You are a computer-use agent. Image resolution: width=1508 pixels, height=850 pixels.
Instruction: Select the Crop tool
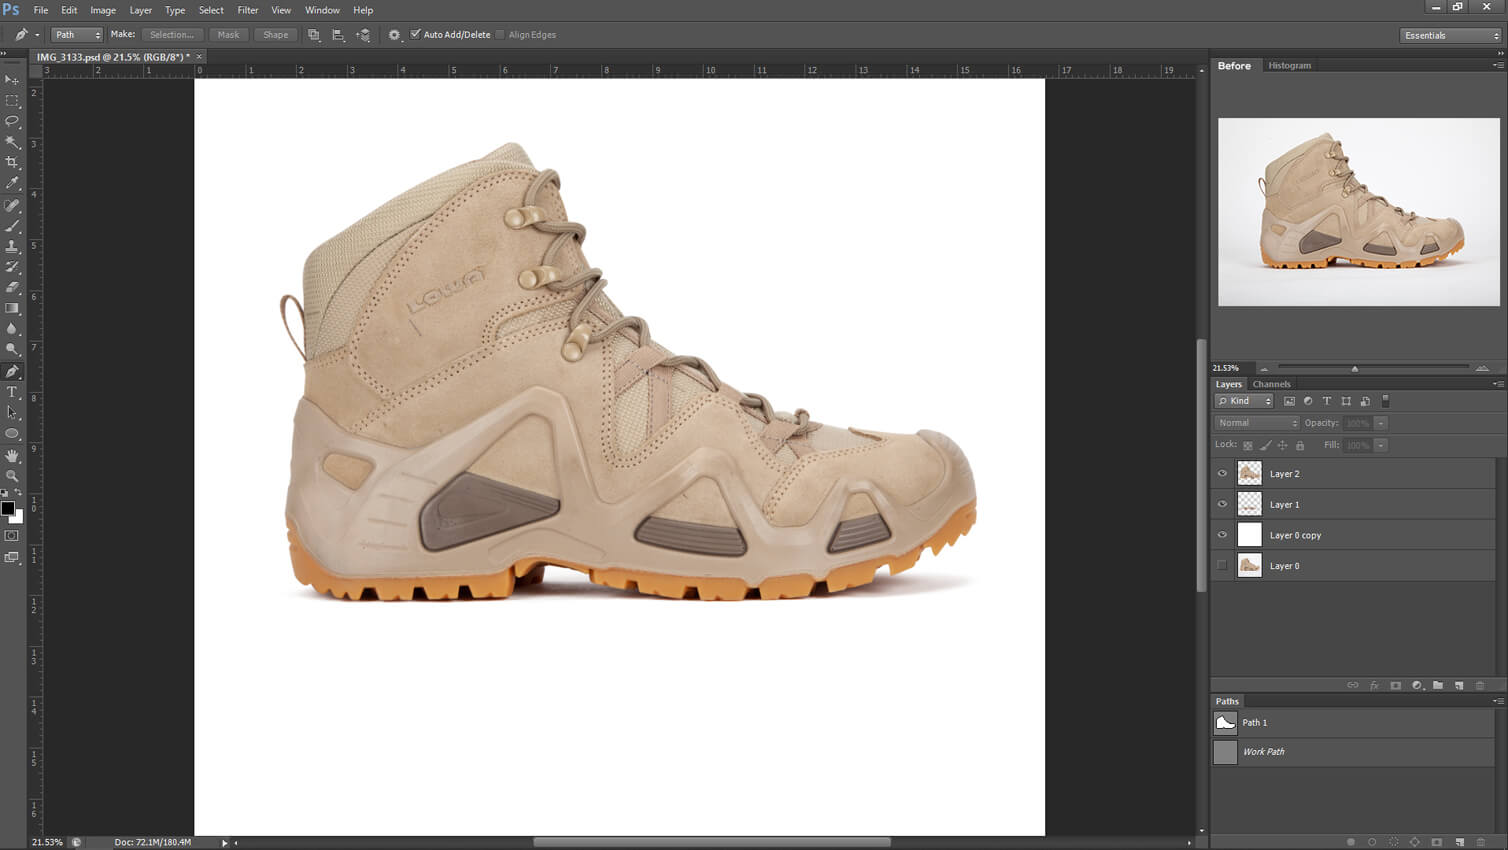12,163
